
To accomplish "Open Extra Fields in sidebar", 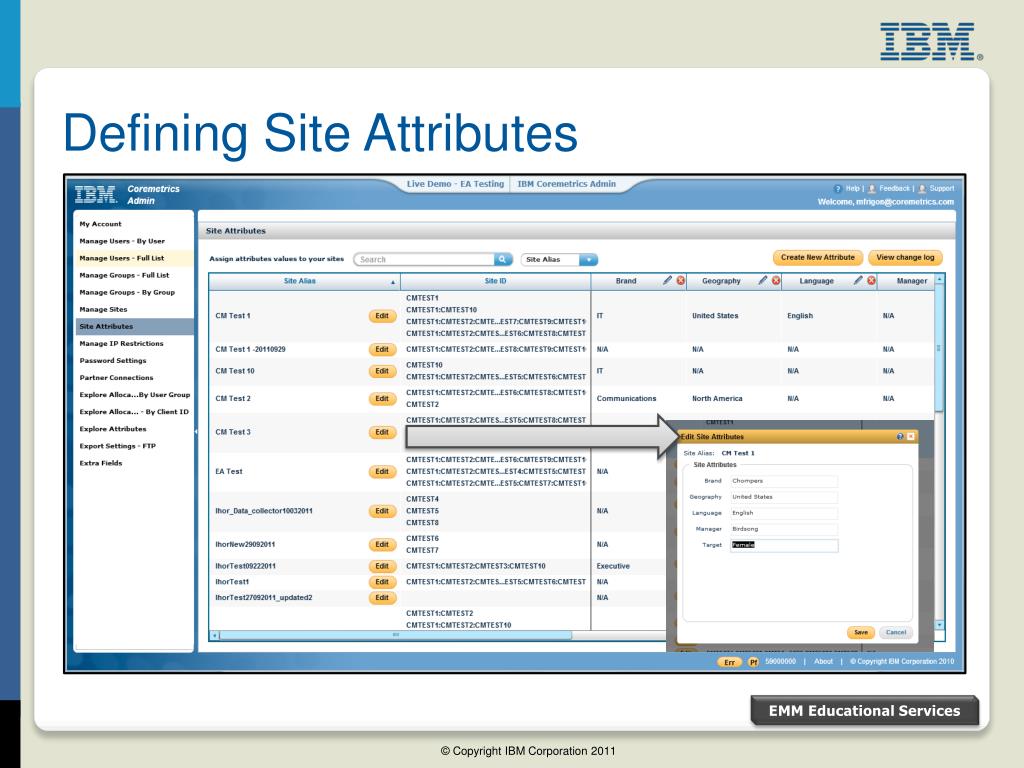I will (101, 462).
